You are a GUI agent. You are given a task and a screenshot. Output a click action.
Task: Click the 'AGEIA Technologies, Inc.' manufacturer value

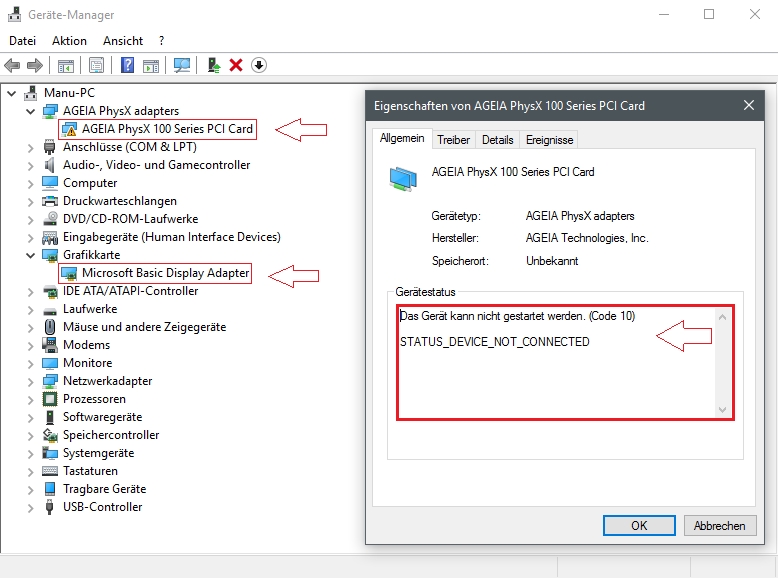pyautogui.click(x=587, y=238)
